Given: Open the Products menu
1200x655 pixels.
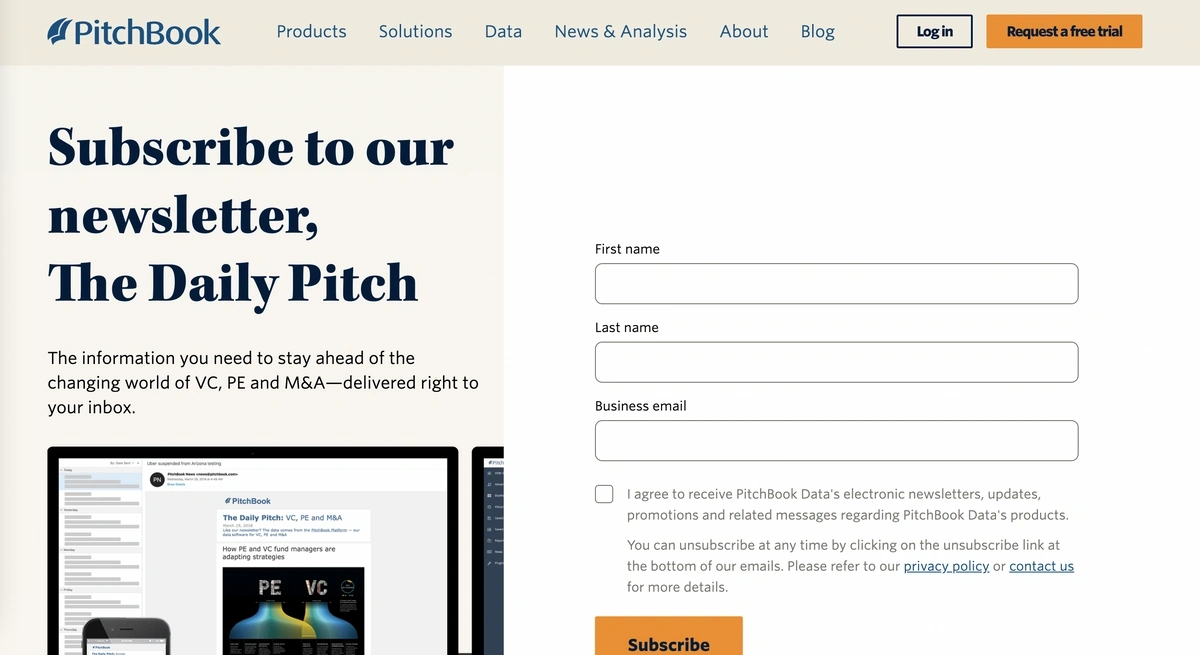Looking at the screenshot, I should (311, 31).
